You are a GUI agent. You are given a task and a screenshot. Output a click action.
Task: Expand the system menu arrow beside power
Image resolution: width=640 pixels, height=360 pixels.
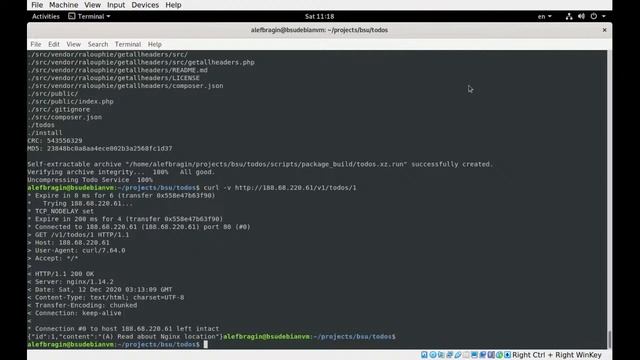[x=604, y=16]
